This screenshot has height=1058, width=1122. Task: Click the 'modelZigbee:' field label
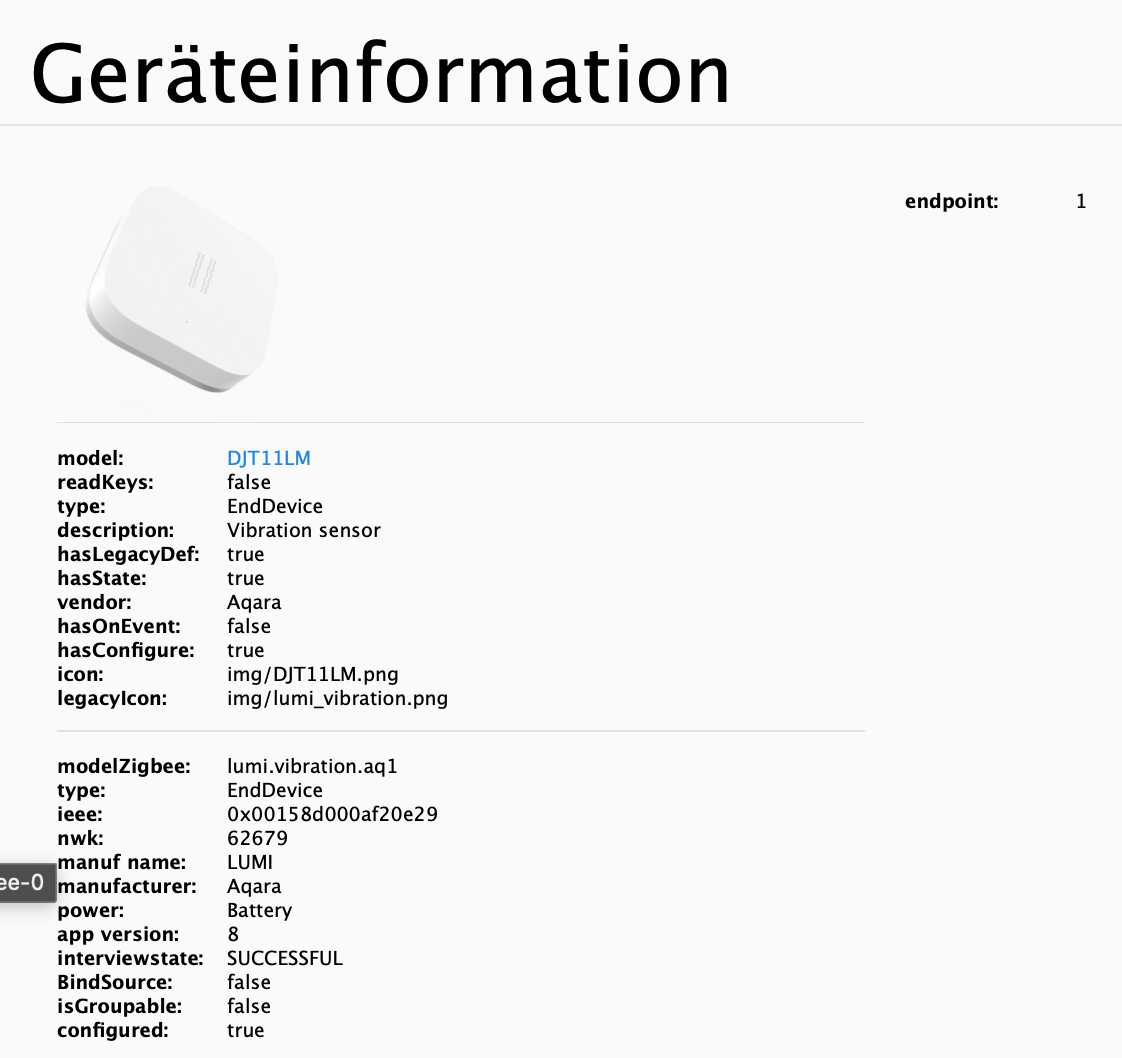point(124,766)
